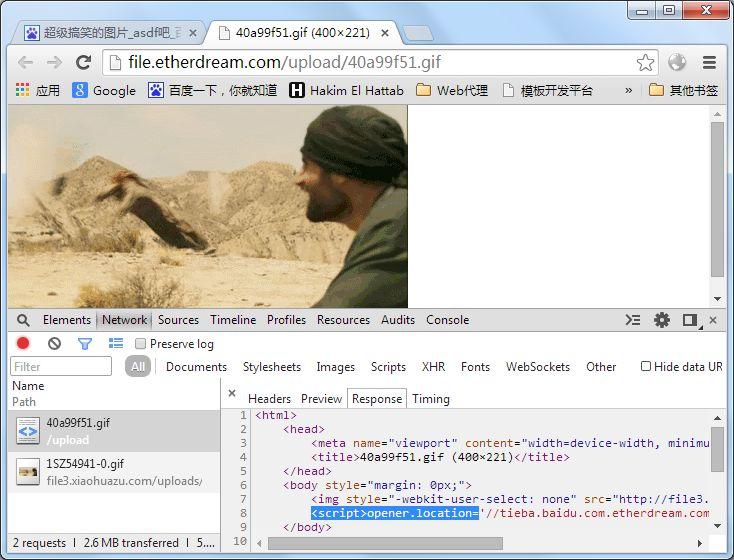Toggle the DevTools dock side button
734x560 pixels.
690,320
